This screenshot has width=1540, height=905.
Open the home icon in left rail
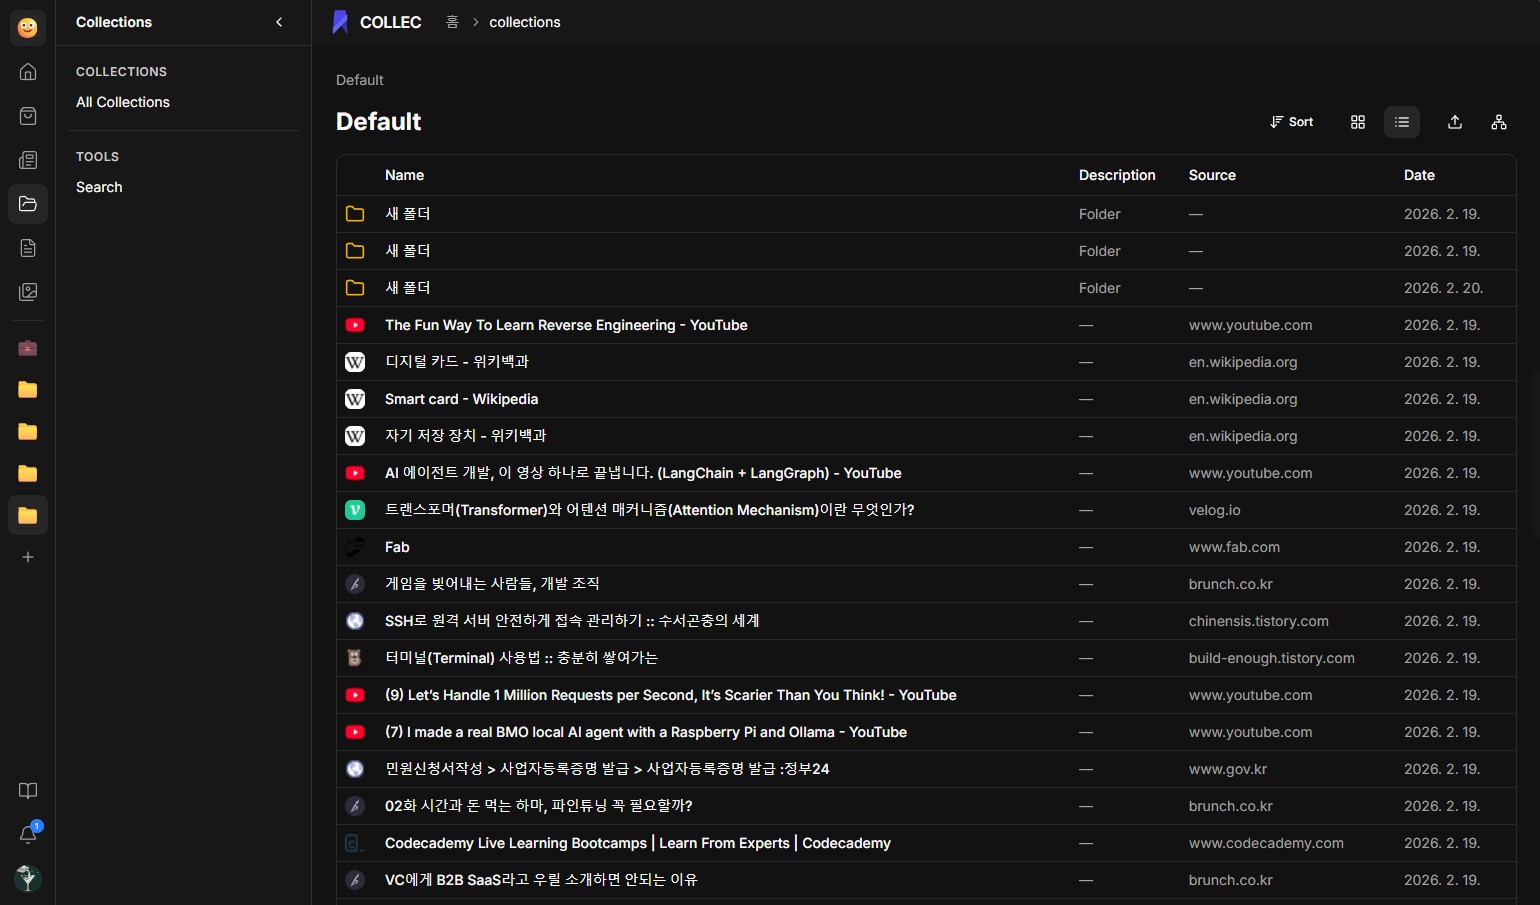28,72
